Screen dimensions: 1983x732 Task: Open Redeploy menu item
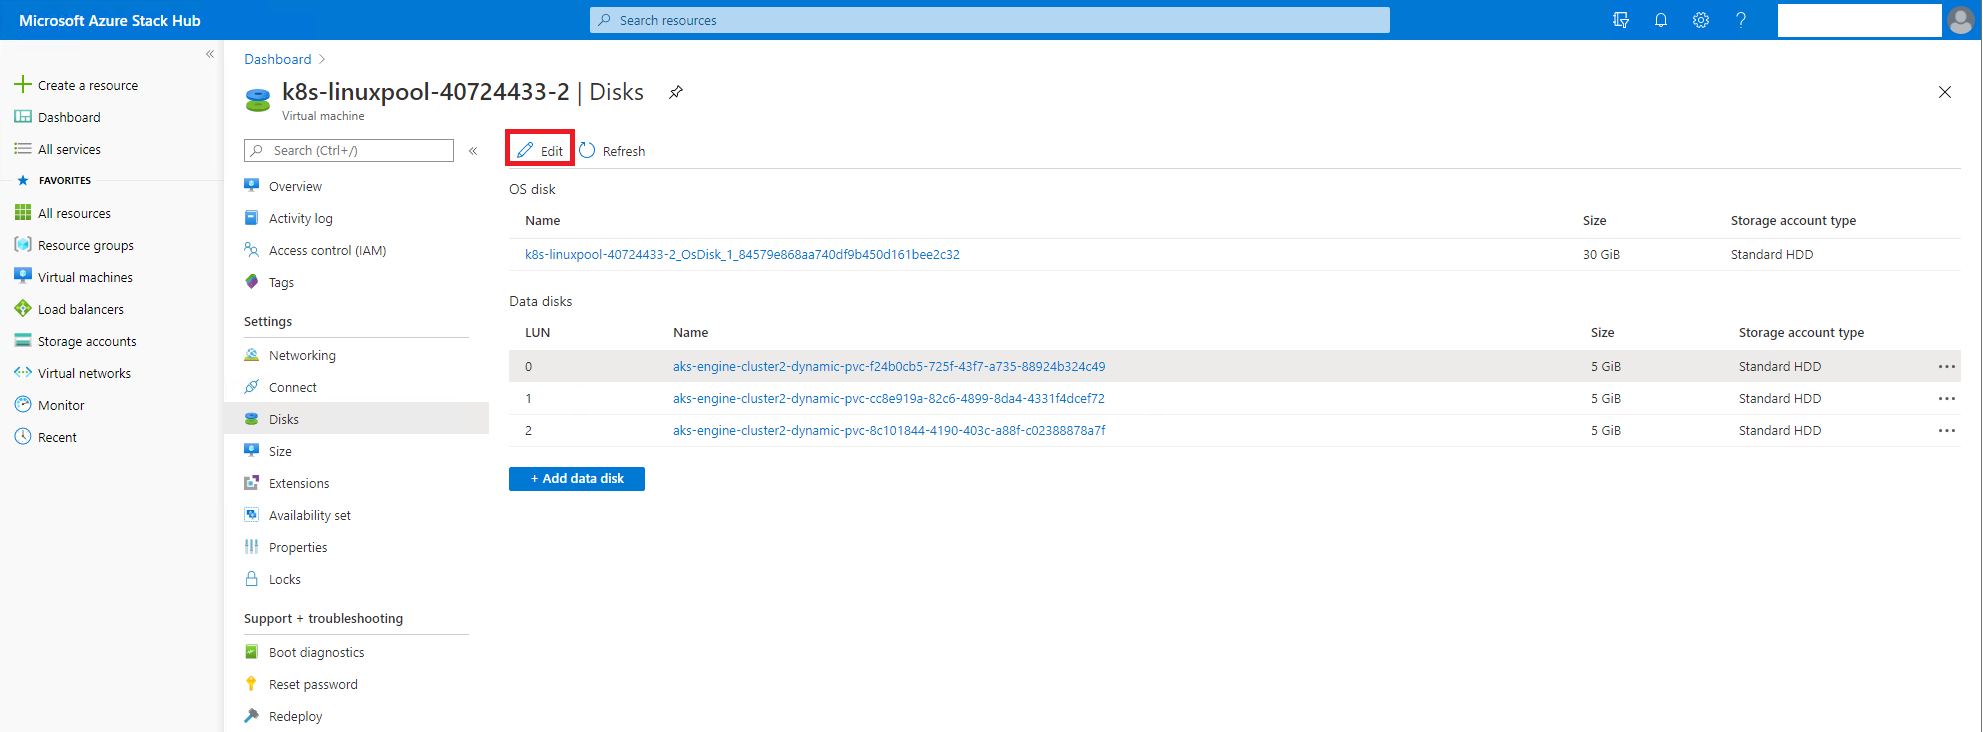[x=295, y=716]
